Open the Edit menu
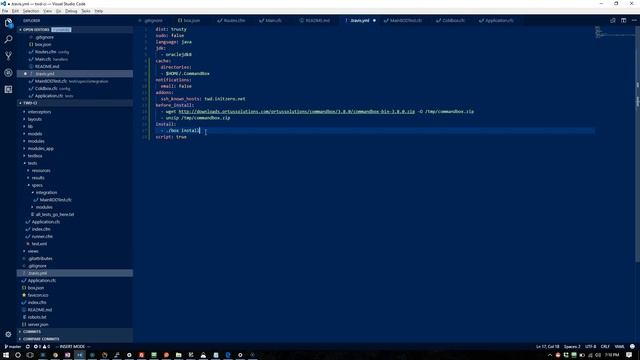Image resolution: width=640 pixels, height=360 pixels. (x=16, y=11)
